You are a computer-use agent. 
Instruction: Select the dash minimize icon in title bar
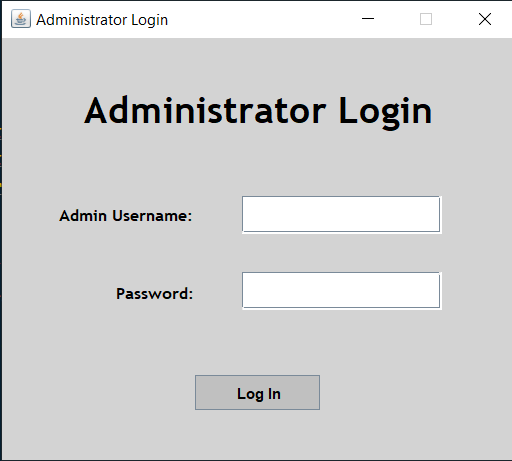point(368,19)
